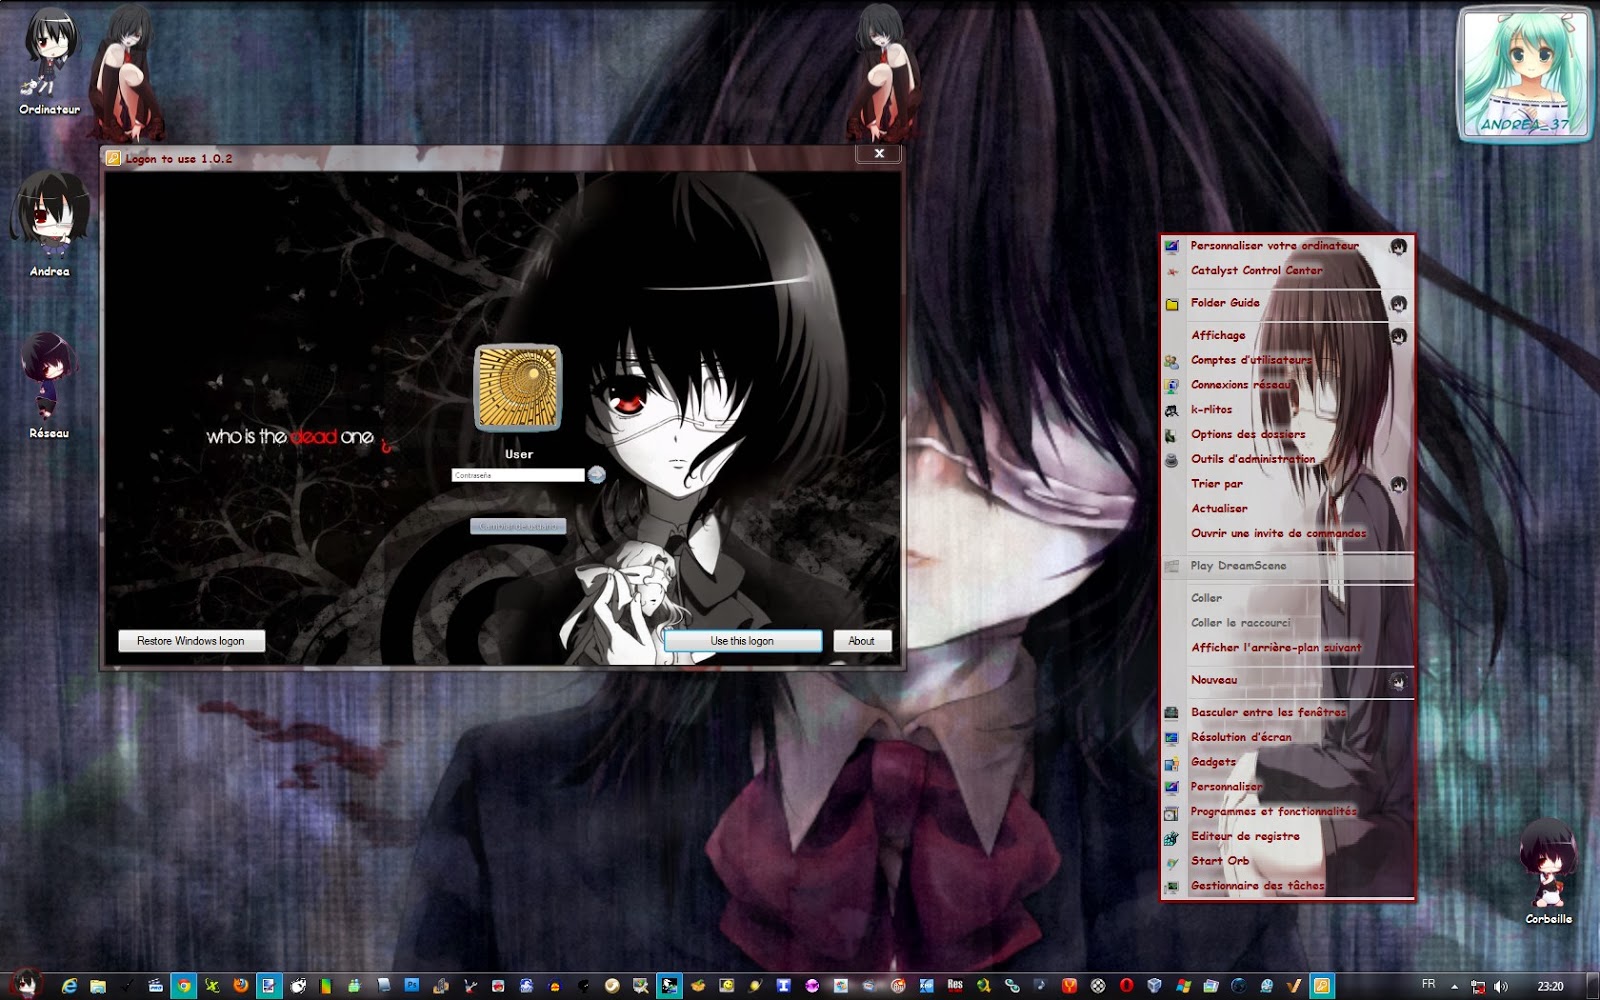Click the user account picture in logon preview
1600x1000 pixels.
pyautogui.click(x=518, y=387)
